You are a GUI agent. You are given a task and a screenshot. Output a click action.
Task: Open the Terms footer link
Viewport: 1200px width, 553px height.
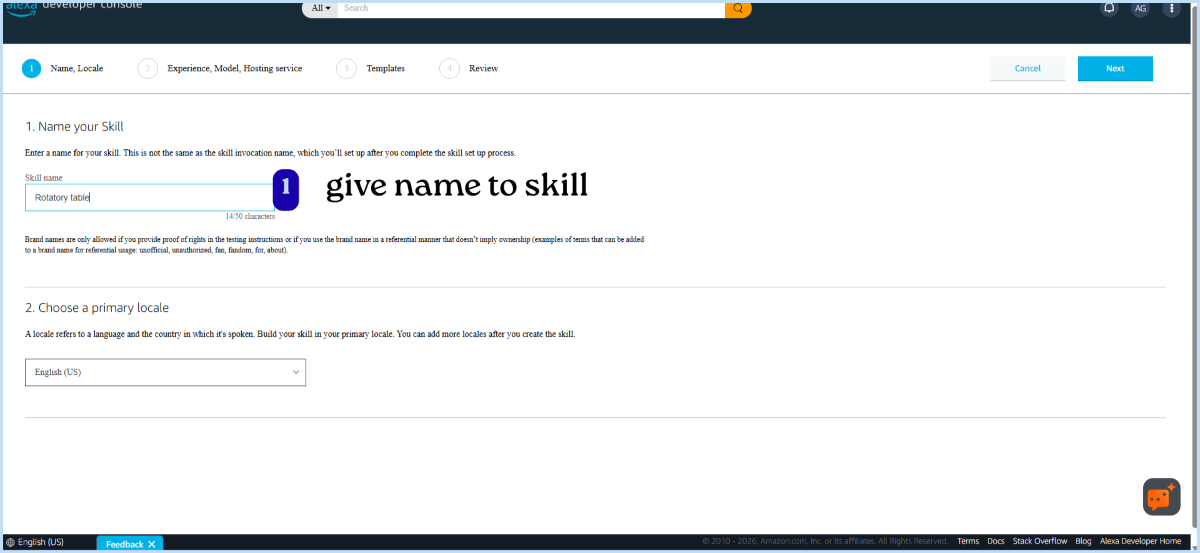tap(968, 542)
